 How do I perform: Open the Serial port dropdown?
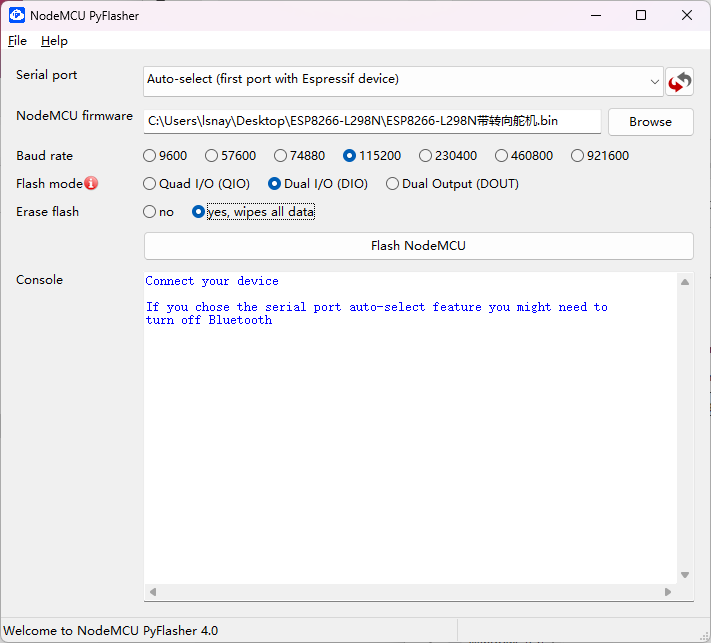click(403, 82)
